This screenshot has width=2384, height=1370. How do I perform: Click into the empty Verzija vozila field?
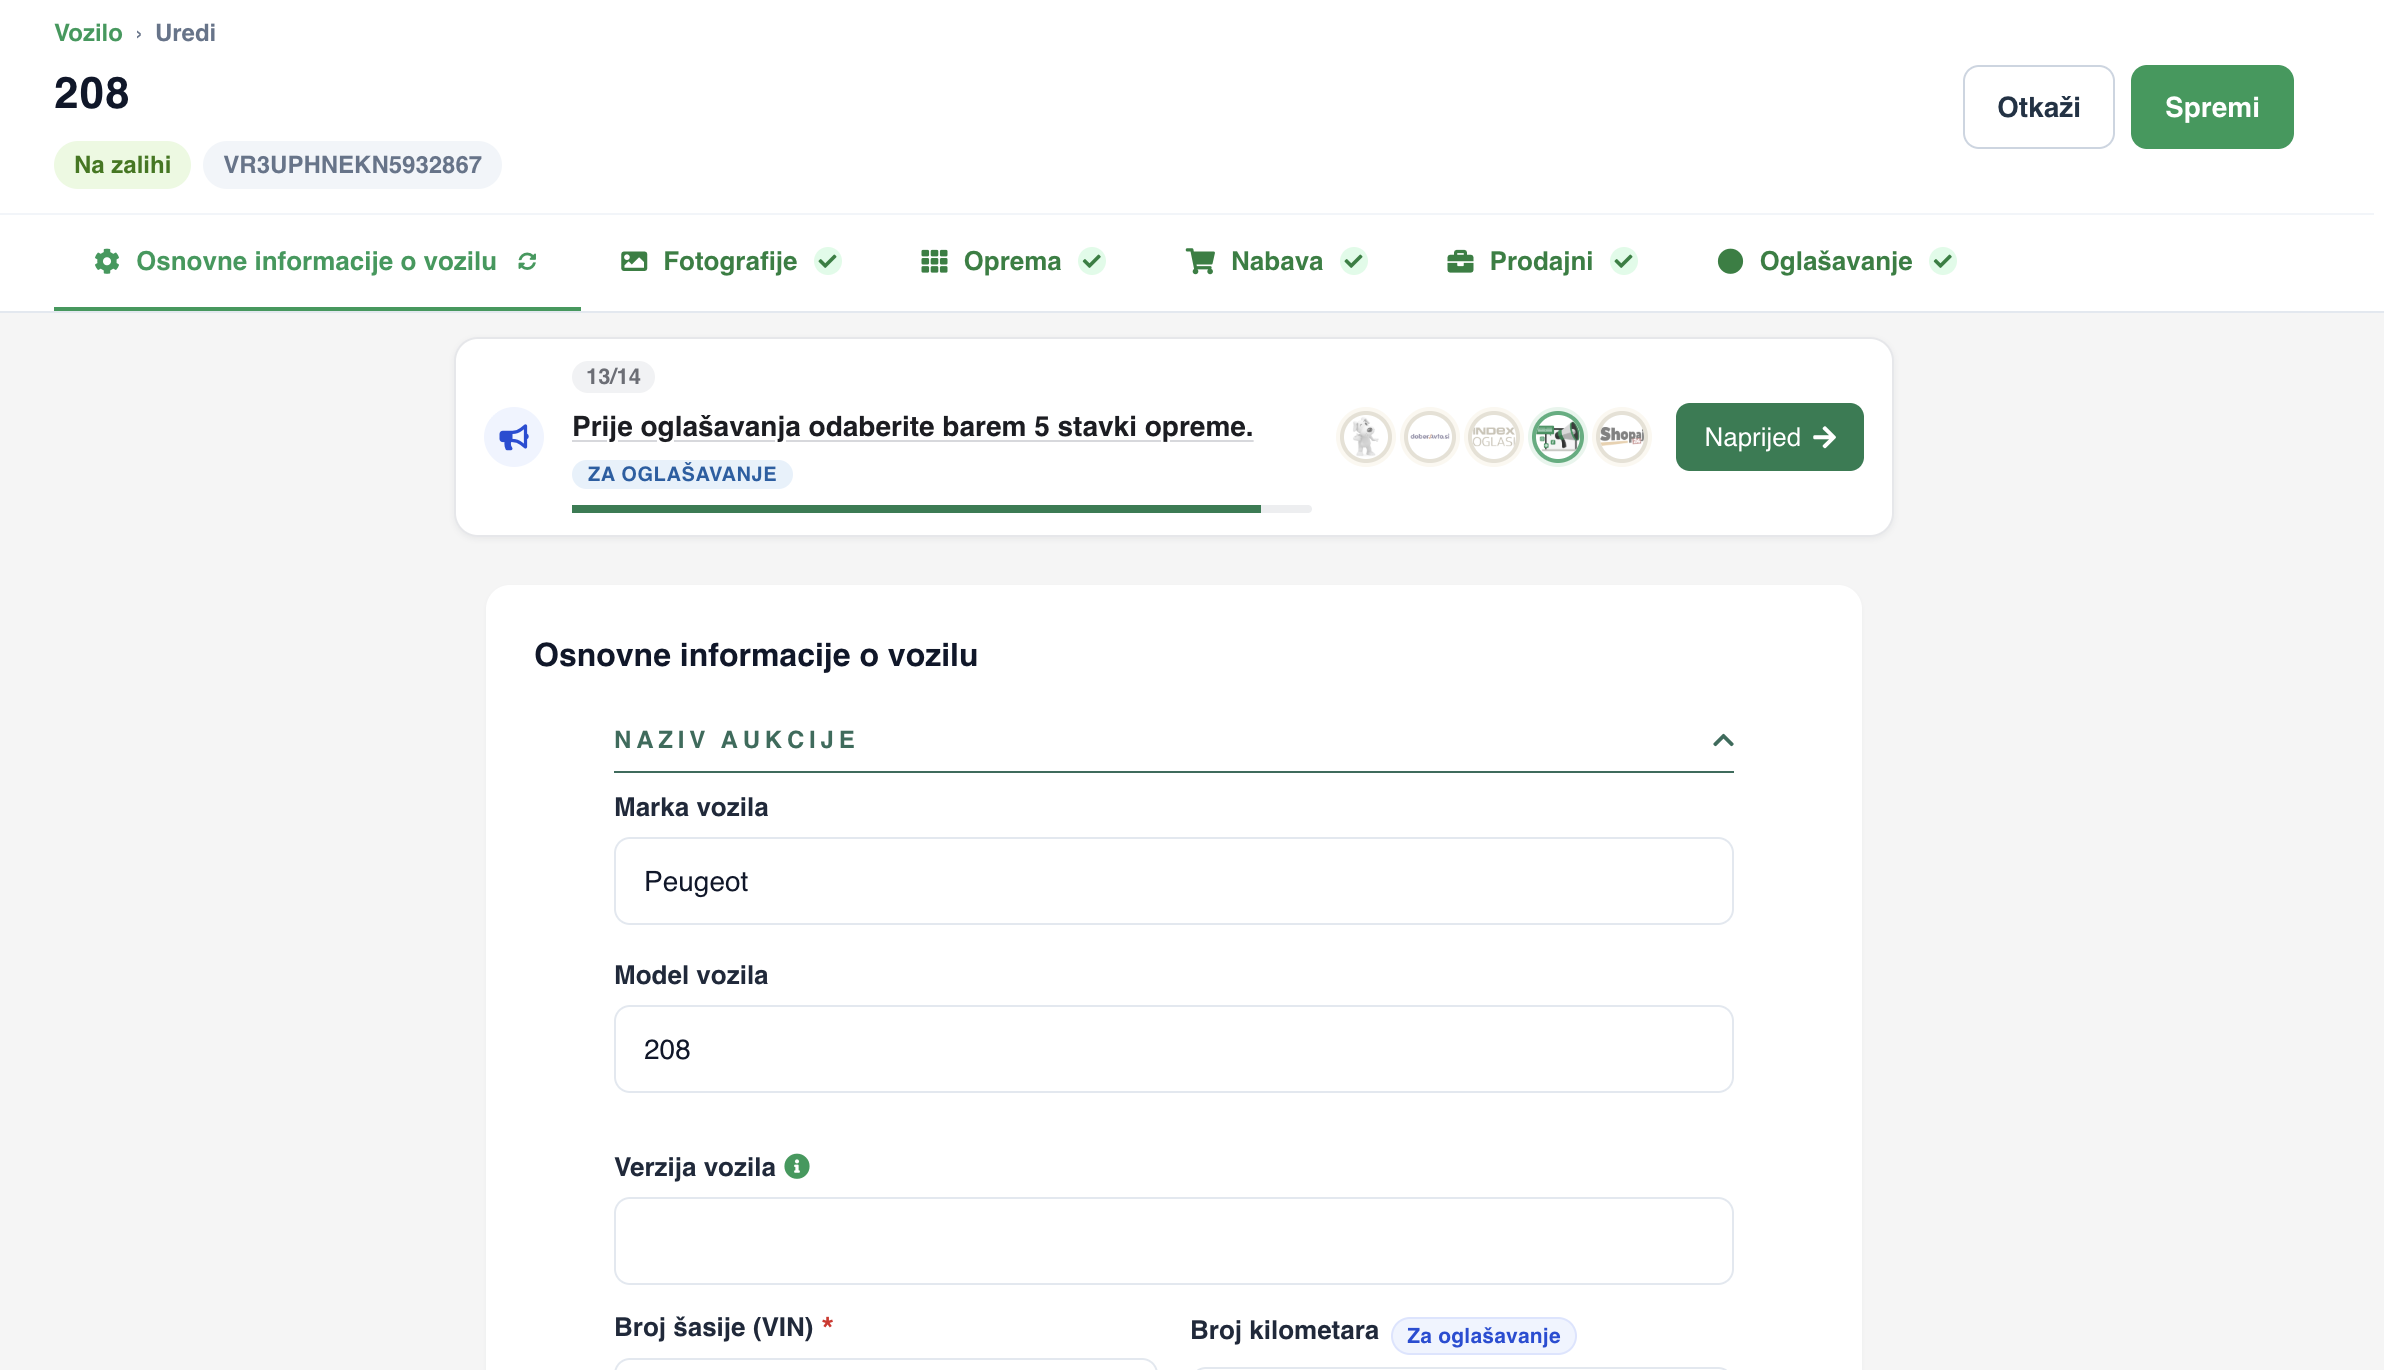(x=1173, y=1241)
